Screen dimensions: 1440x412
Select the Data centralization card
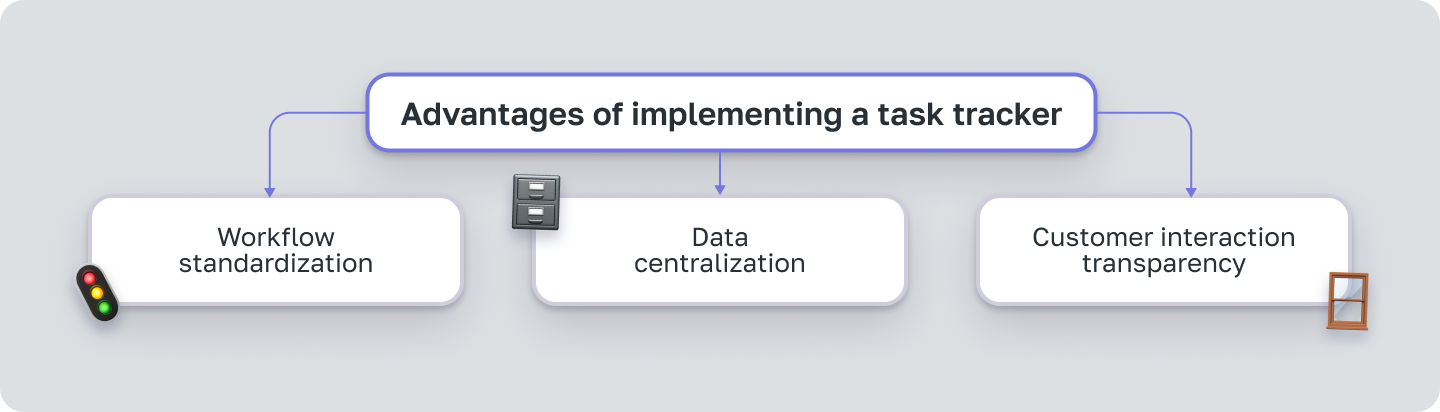tap(719, 250)
